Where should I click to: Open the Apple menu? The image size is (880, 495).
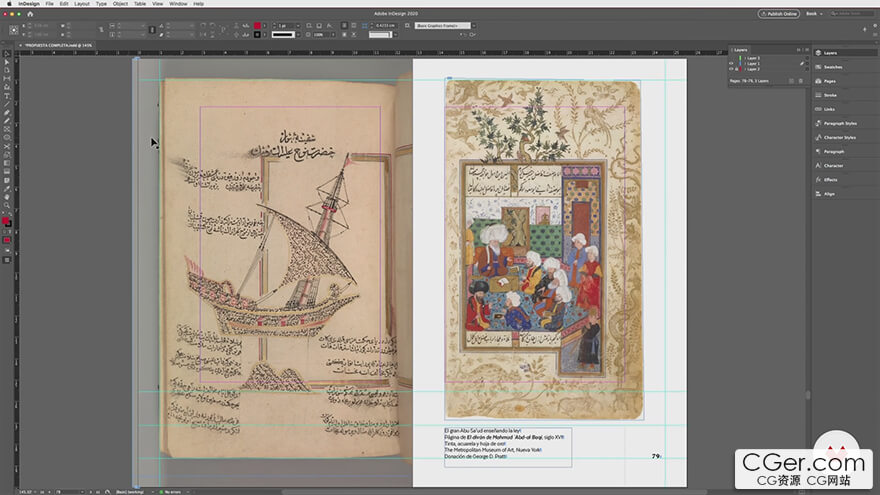click(x=9, y=3)
